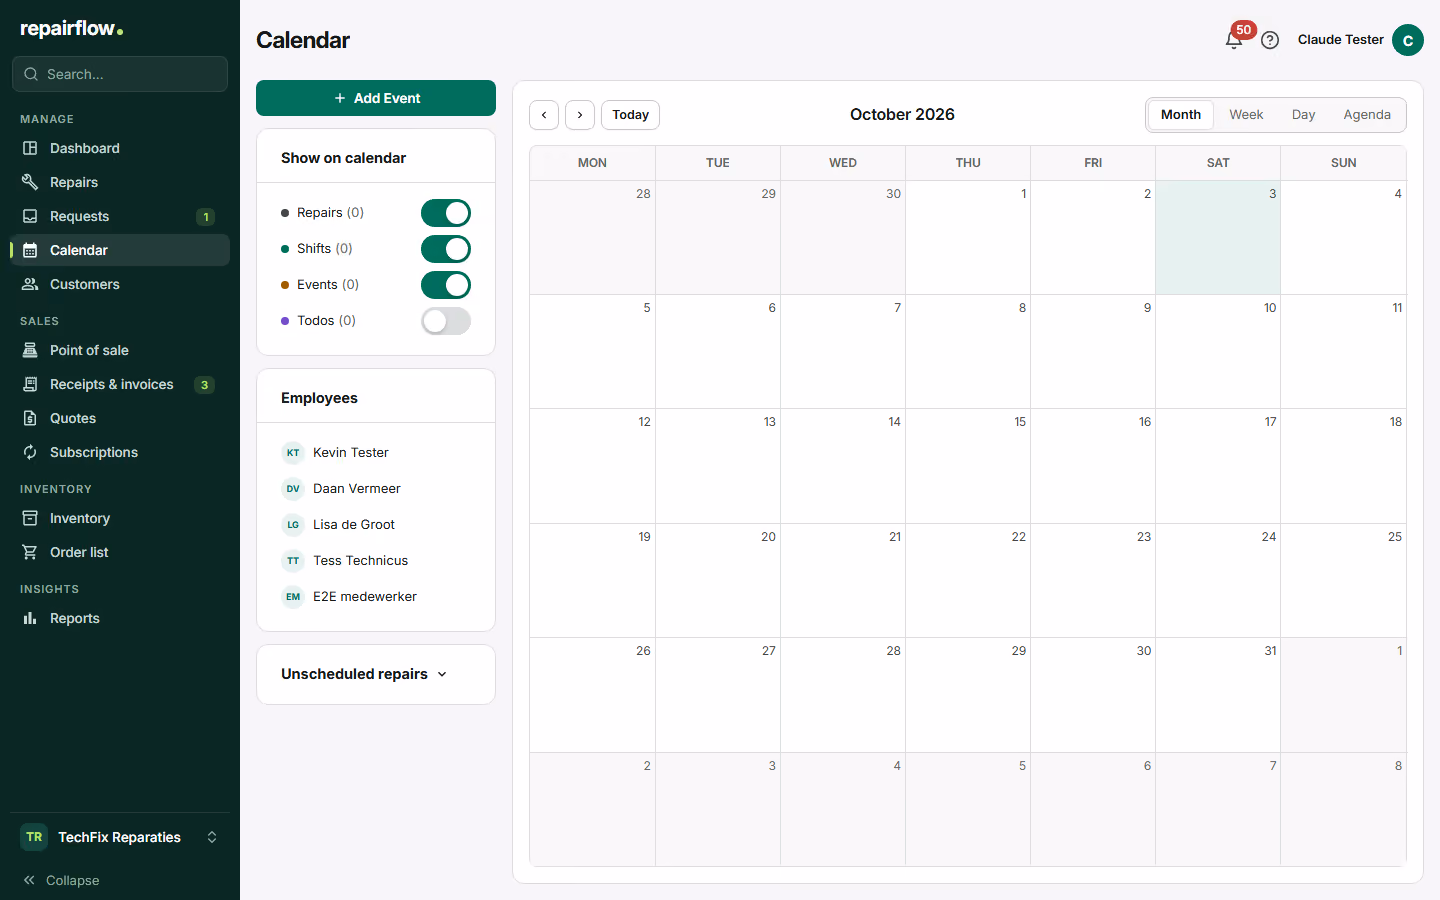Turn off the Repairs calendar toggle
1440x900 pixels.
point(446,213)
